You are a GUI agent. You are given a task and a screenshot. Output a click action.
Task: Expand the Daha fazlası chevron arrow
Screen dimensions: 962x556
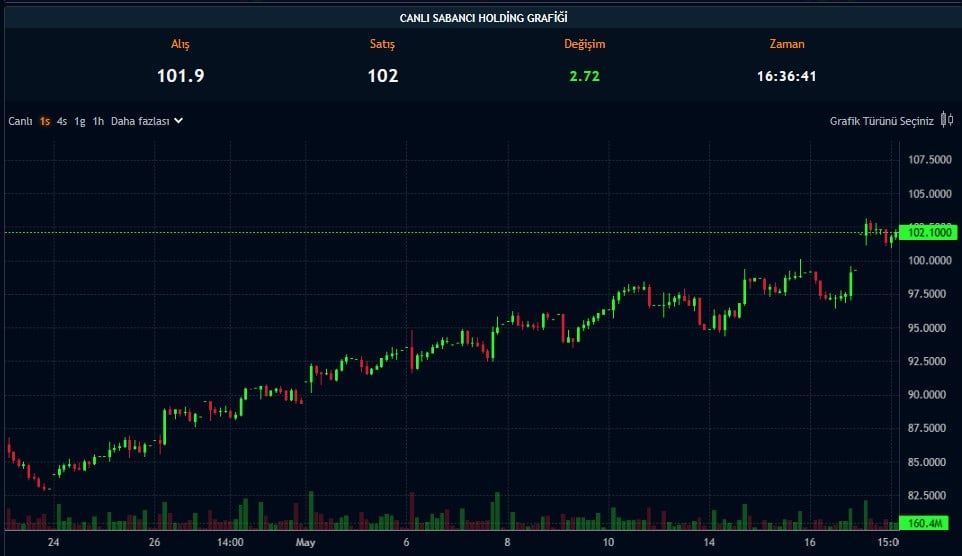[x=178, y=121]
